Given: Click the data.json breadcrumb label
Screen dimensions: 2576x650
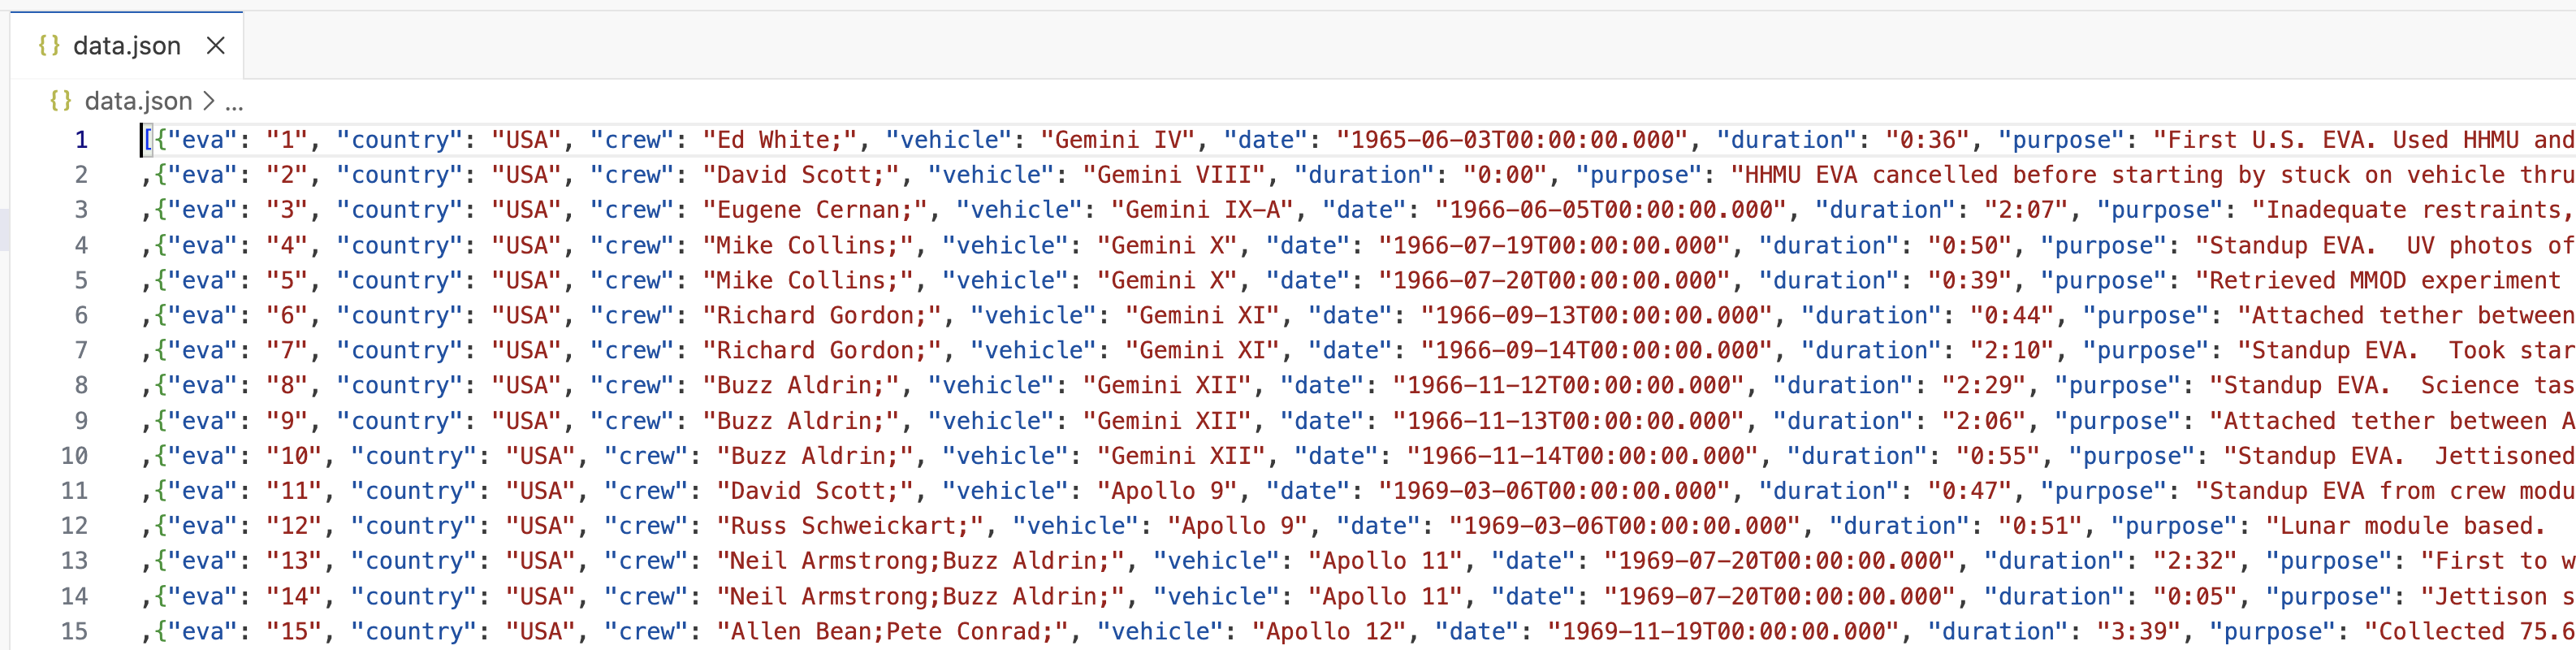Looking at the screenshot, I should click(138, 100).
